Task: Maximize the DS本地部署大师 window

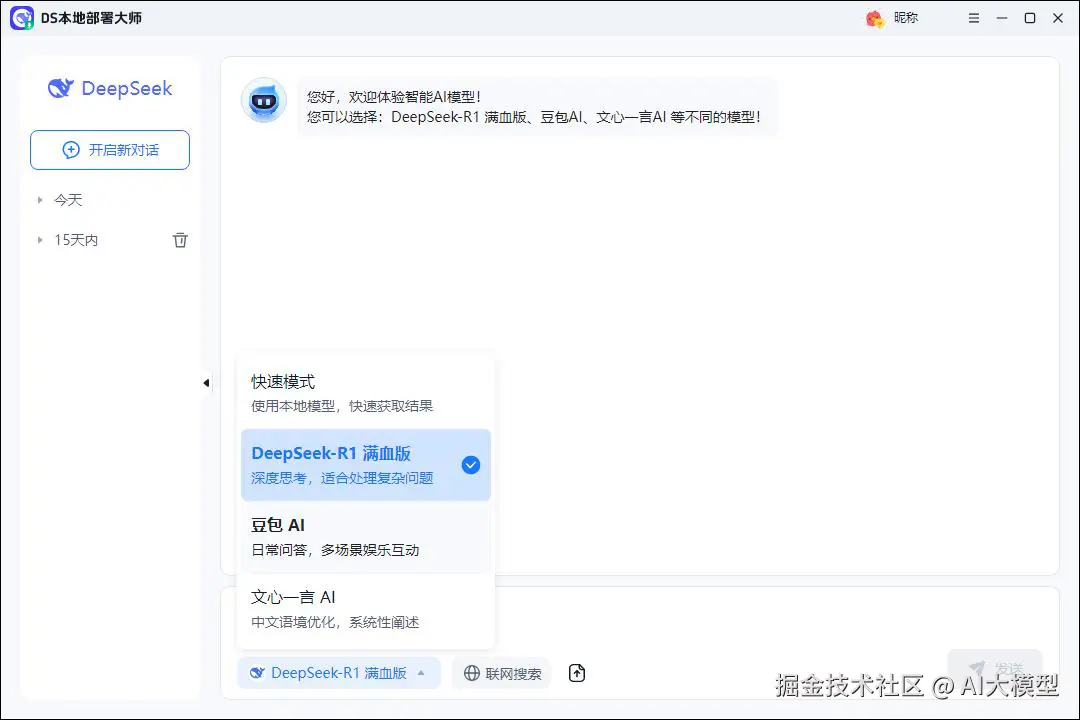Action: (x=1030, y=18)
